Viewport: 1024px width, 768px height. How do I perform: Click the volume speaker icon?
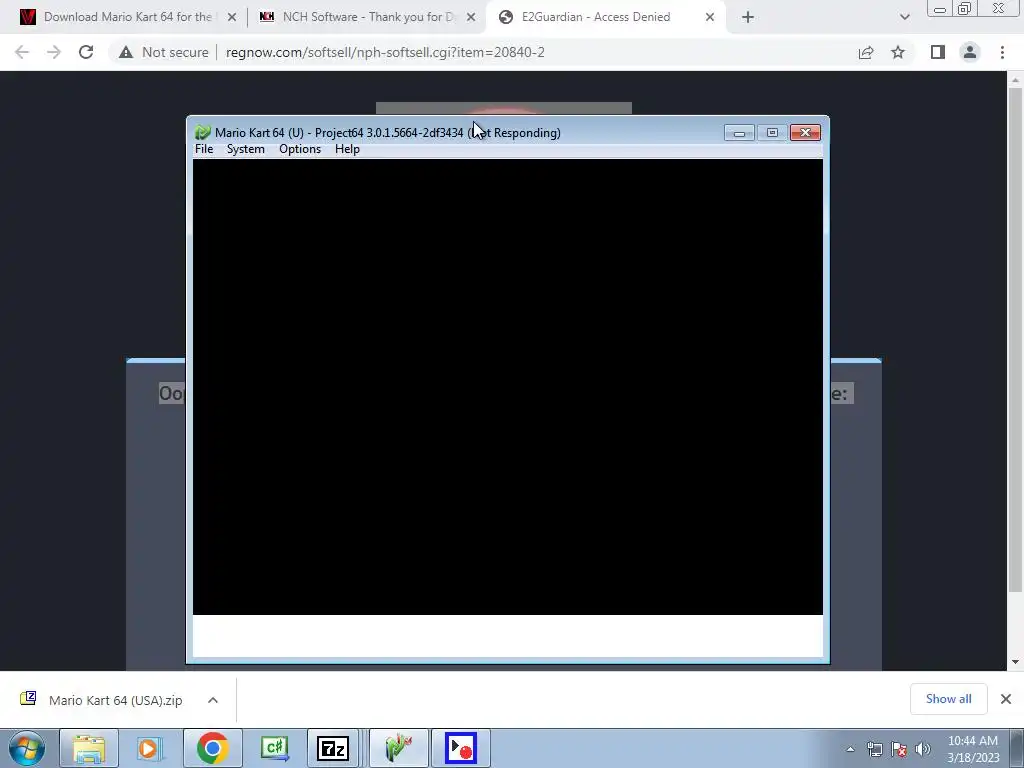pos(922,749)
